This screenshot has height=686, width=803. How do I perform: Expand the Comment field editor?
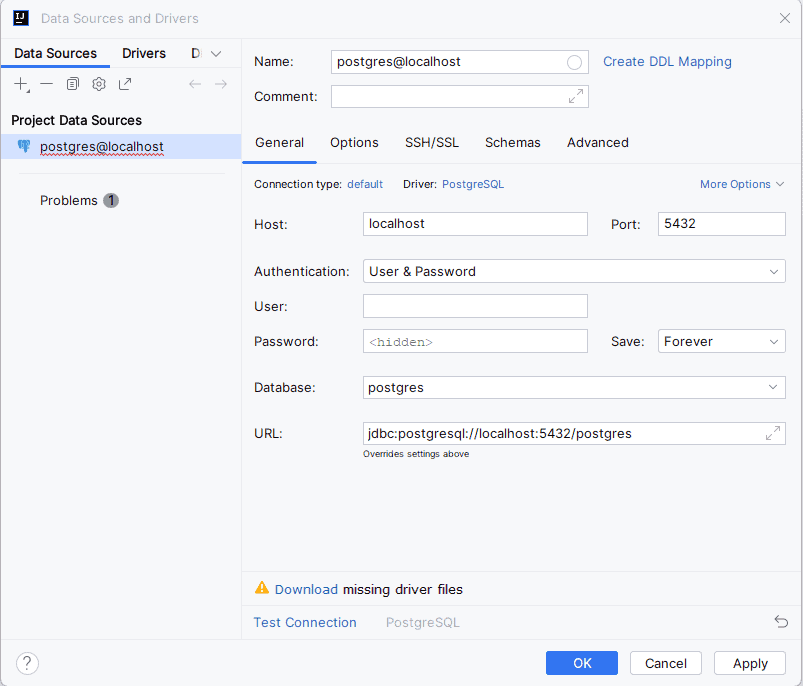[576, 96]
